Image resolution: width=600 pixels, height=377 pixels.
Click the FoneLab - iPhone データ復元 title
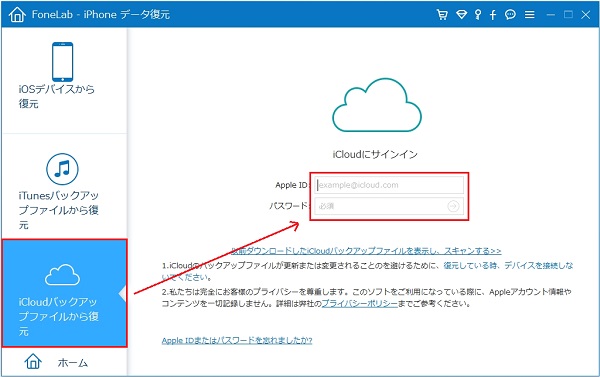coord(101,15)
